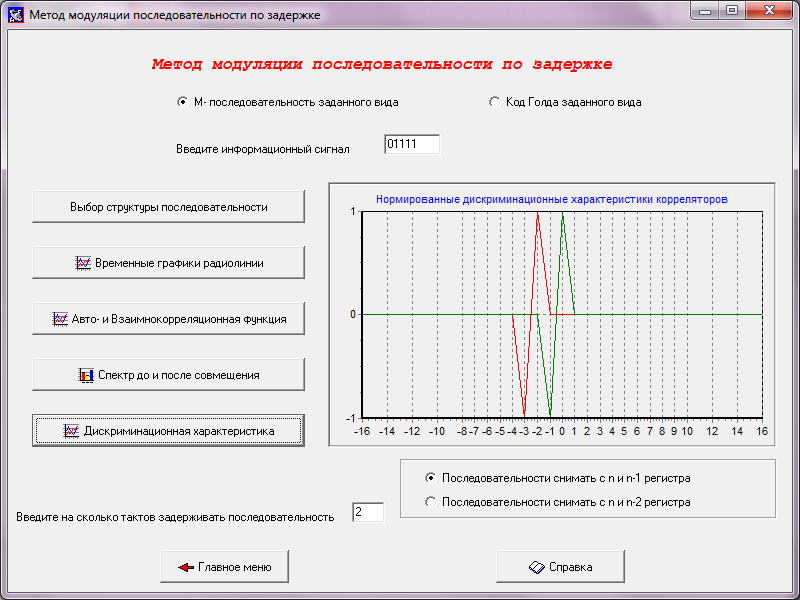
Task: Click x-axis label 16 on the chart
Action: 762,431
